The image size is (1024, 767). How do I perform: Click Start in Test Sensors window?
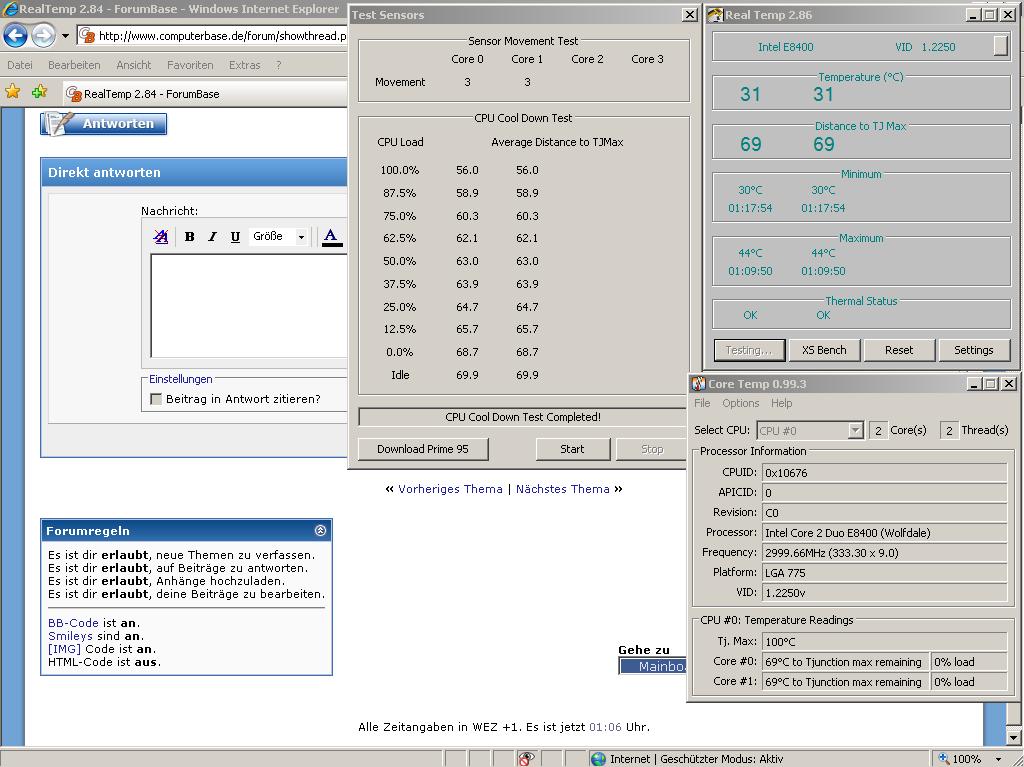(x=572, y=449)
